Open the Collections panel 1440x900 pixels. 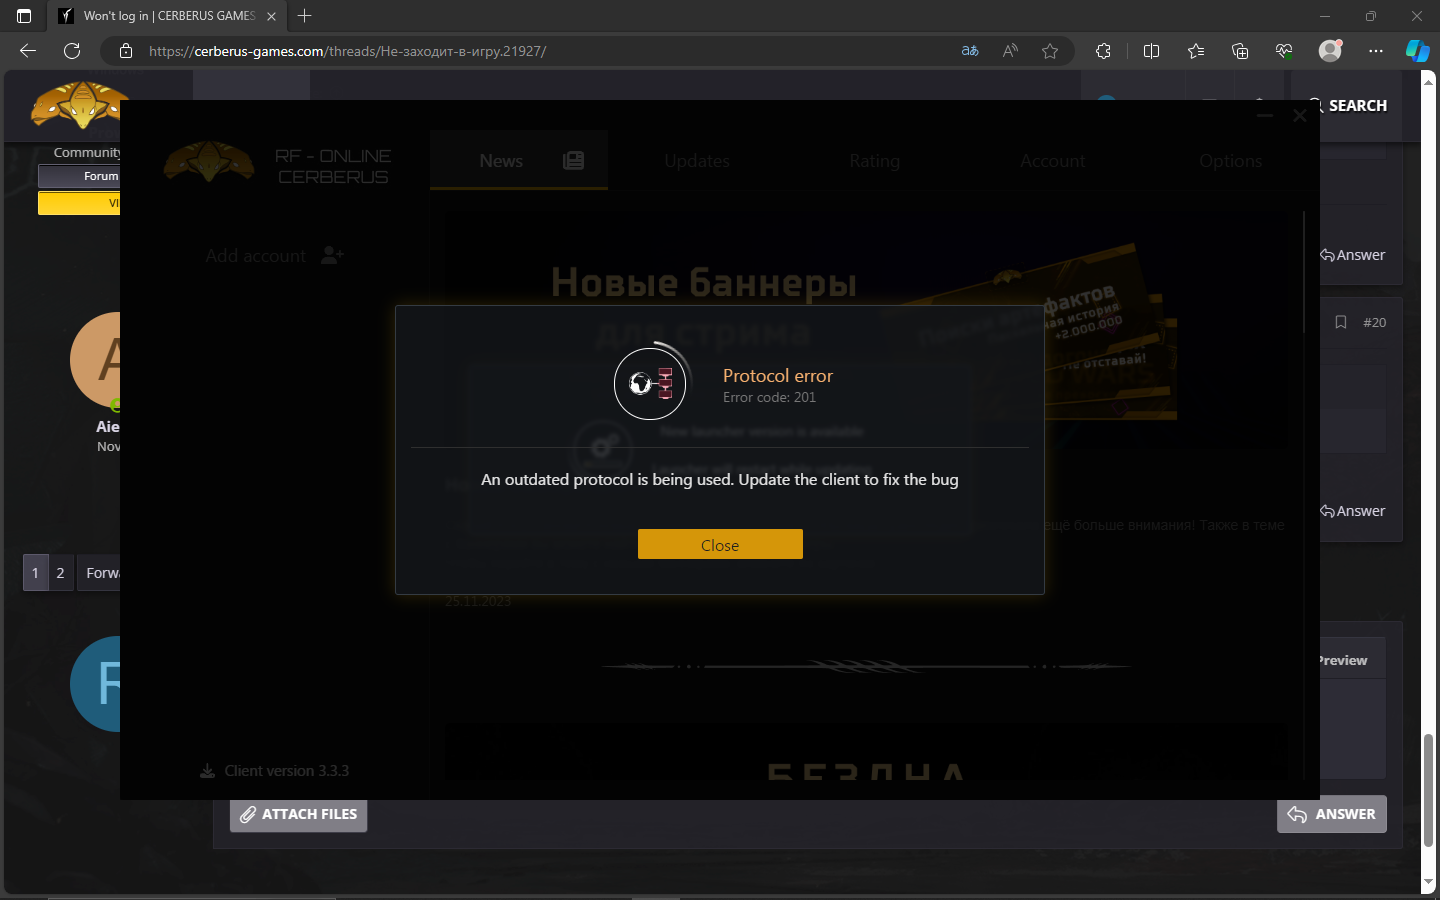pos(1240,51)
